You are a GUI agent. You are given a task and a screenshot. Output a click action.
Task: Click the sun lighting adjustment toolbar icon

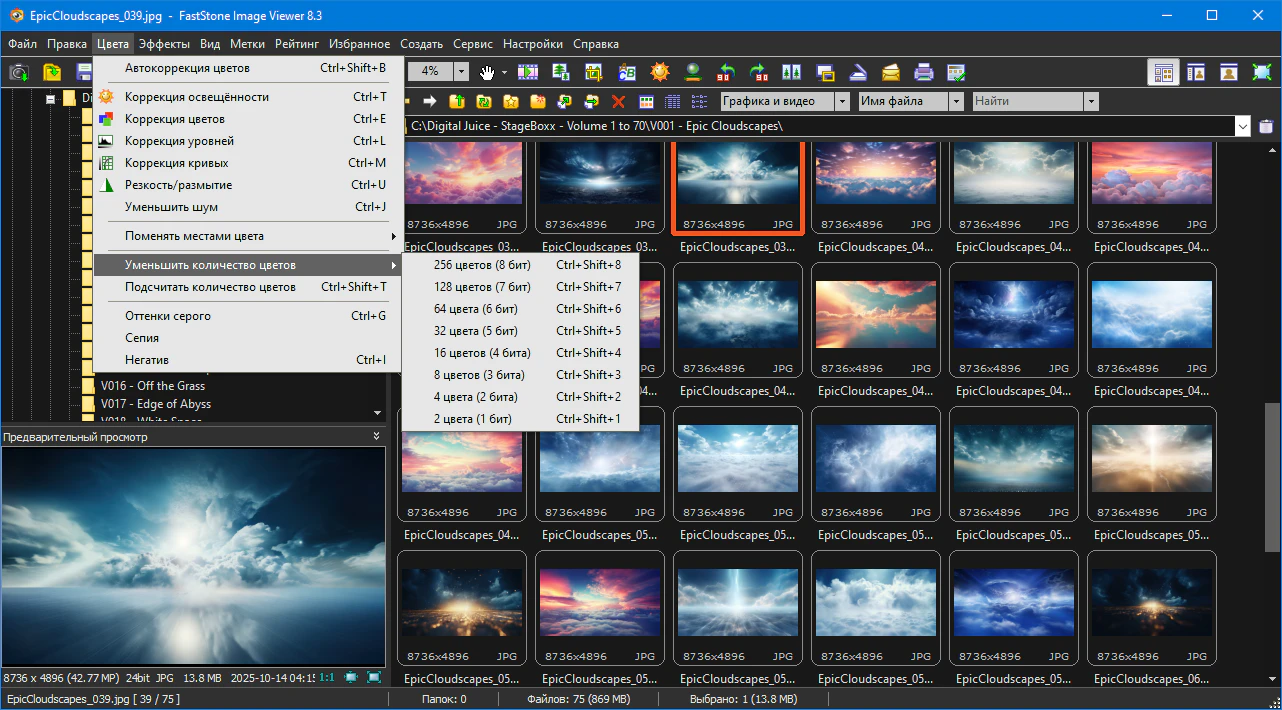coord(659,72)
